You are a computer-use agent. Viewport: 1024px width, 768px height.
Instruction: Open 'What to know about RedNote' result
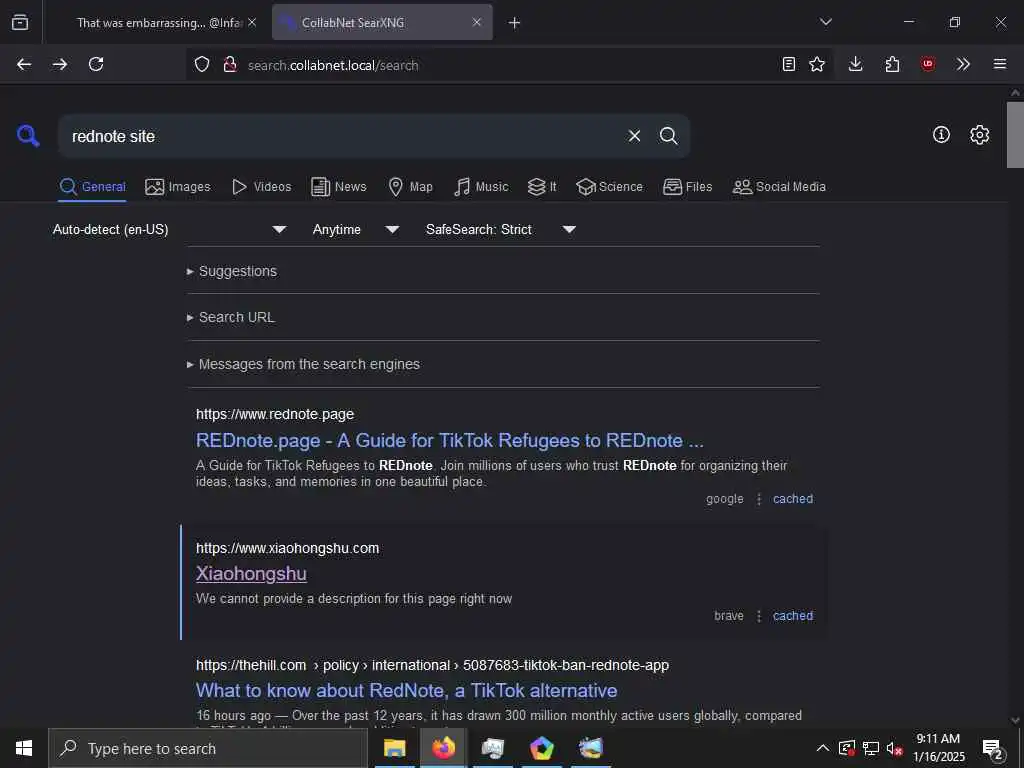coord(406,691)
